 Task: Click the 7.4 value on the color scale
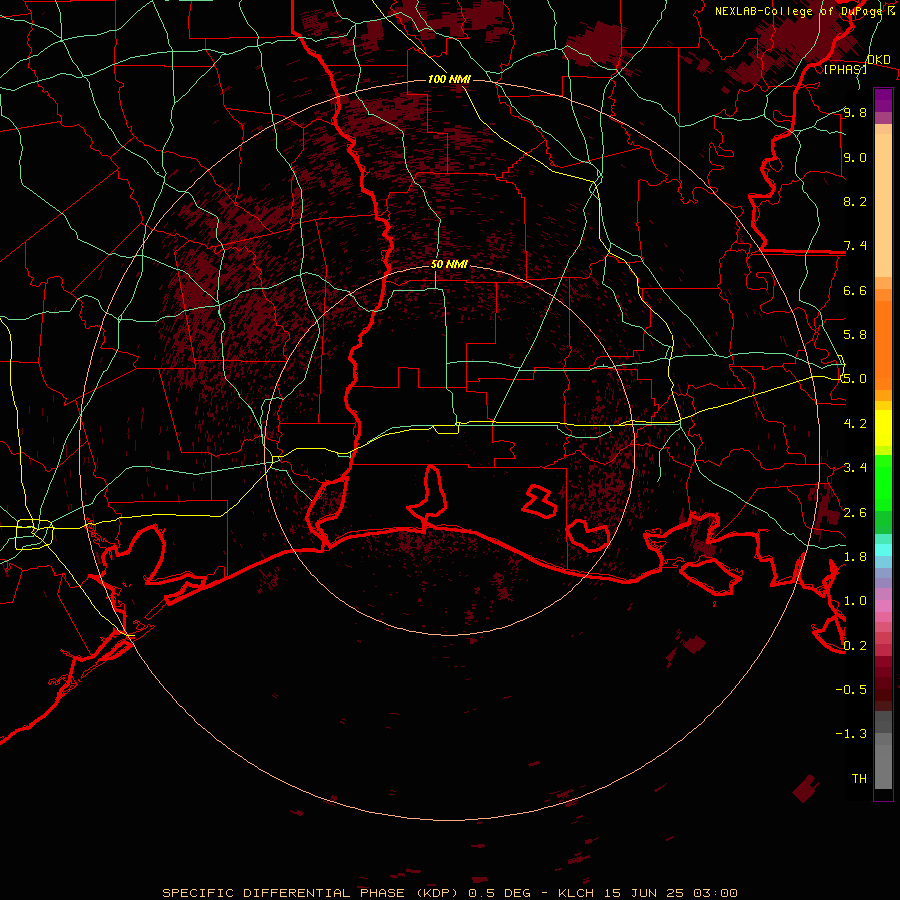coord(855,246)
